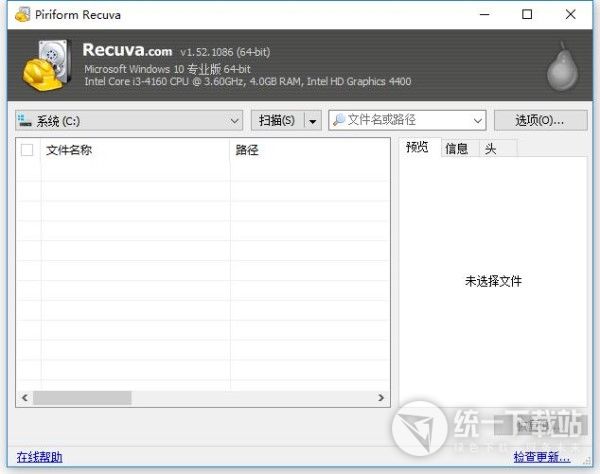The height and width of the screenshot is (474, 600).
Task: Click the horizontal scrollbar thumb in file list
Action: [82, 397]
